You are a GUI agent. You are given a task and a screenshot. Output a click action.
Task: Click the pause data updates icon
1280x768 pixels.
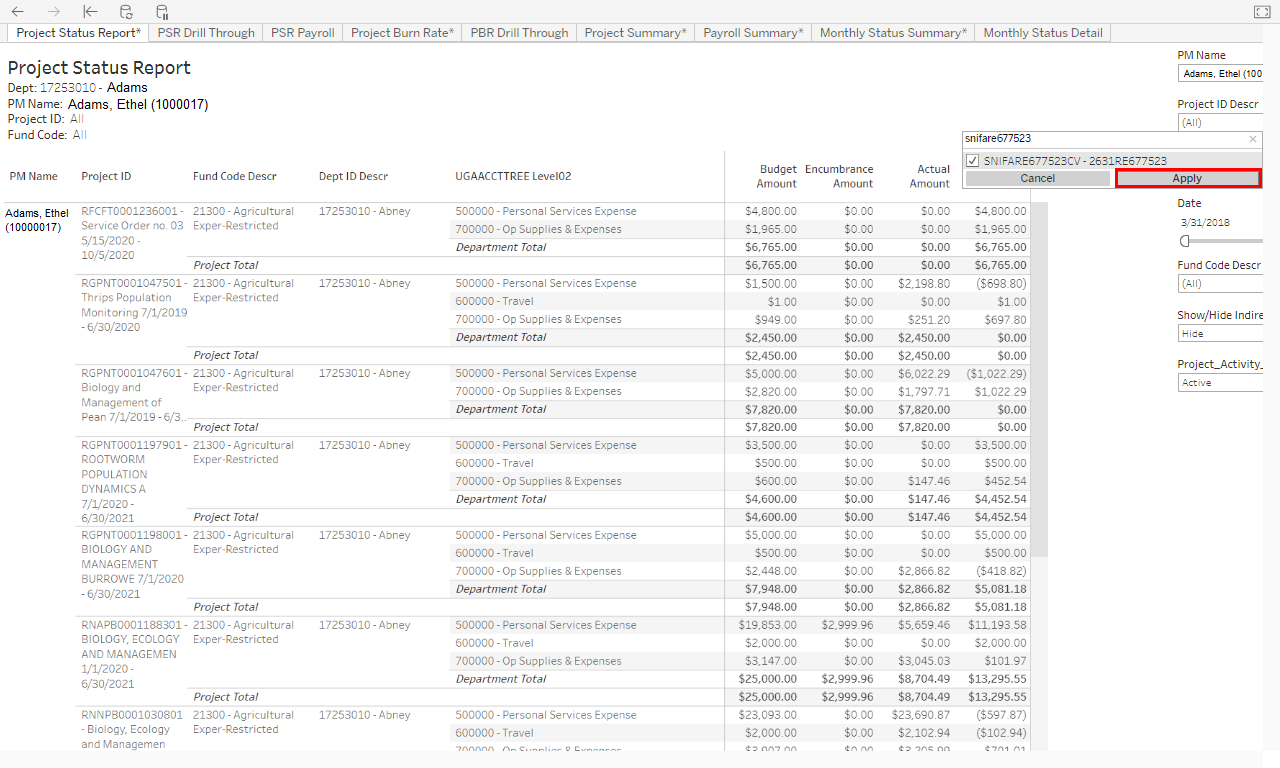pos(162,12)
